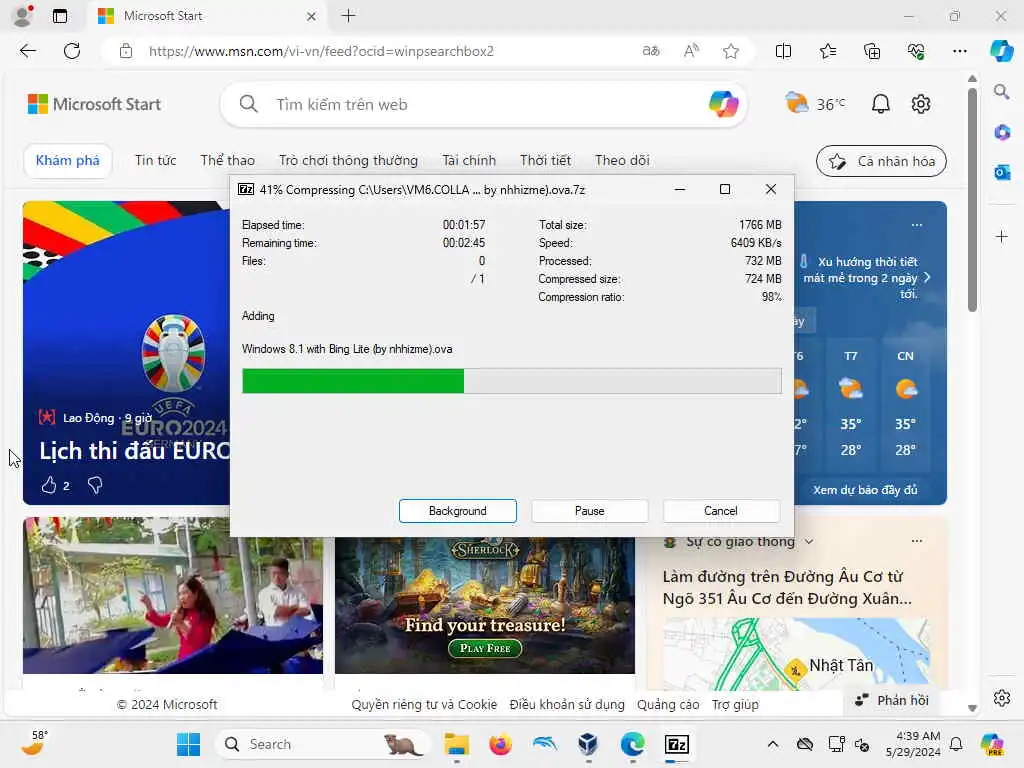Open Browser essentials heart icon
Screen dimensions: 1024x768
click(x=916, y=51)
